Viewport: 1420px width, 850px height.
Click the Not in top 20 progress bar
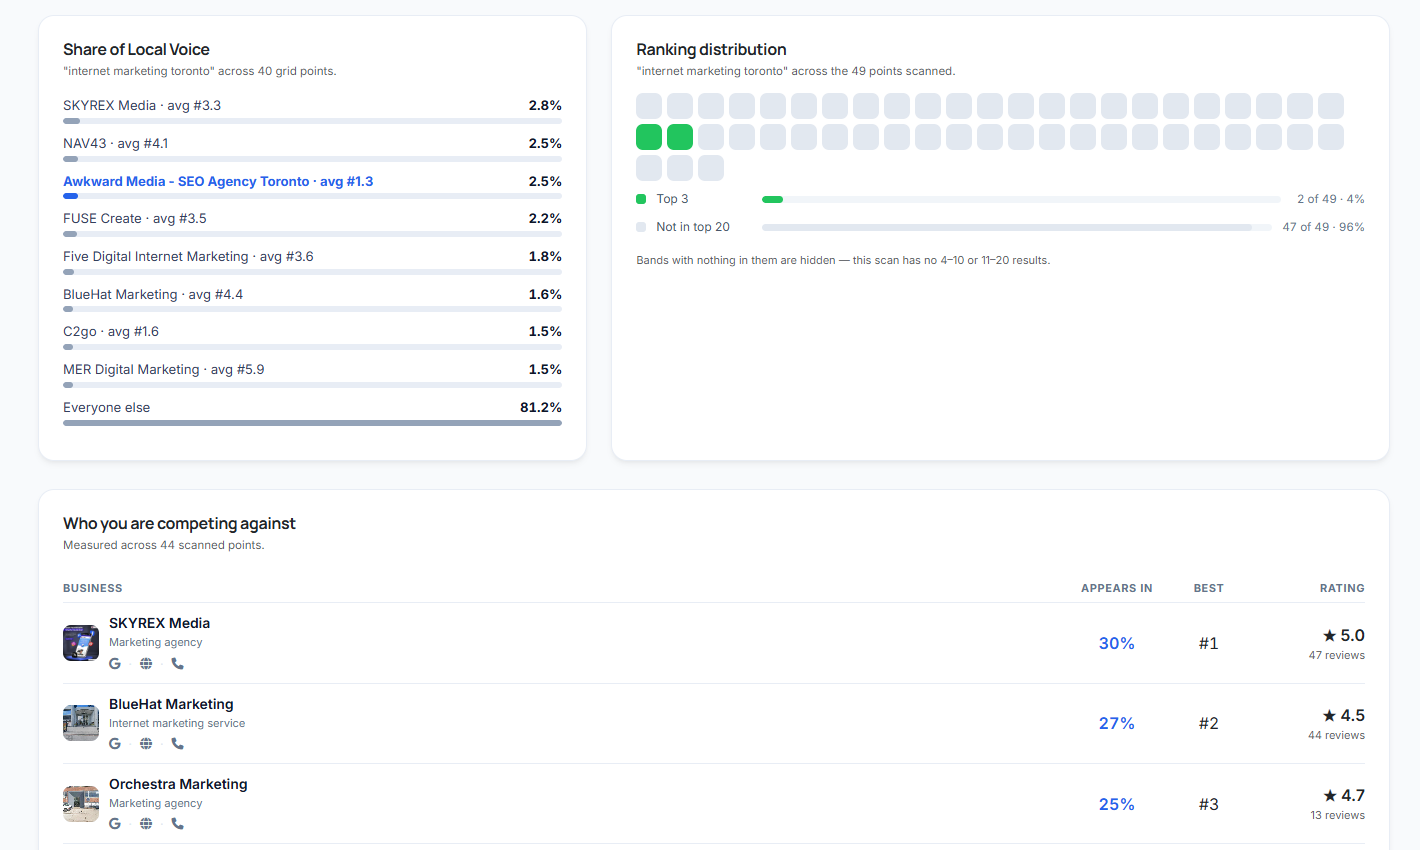1017,227
